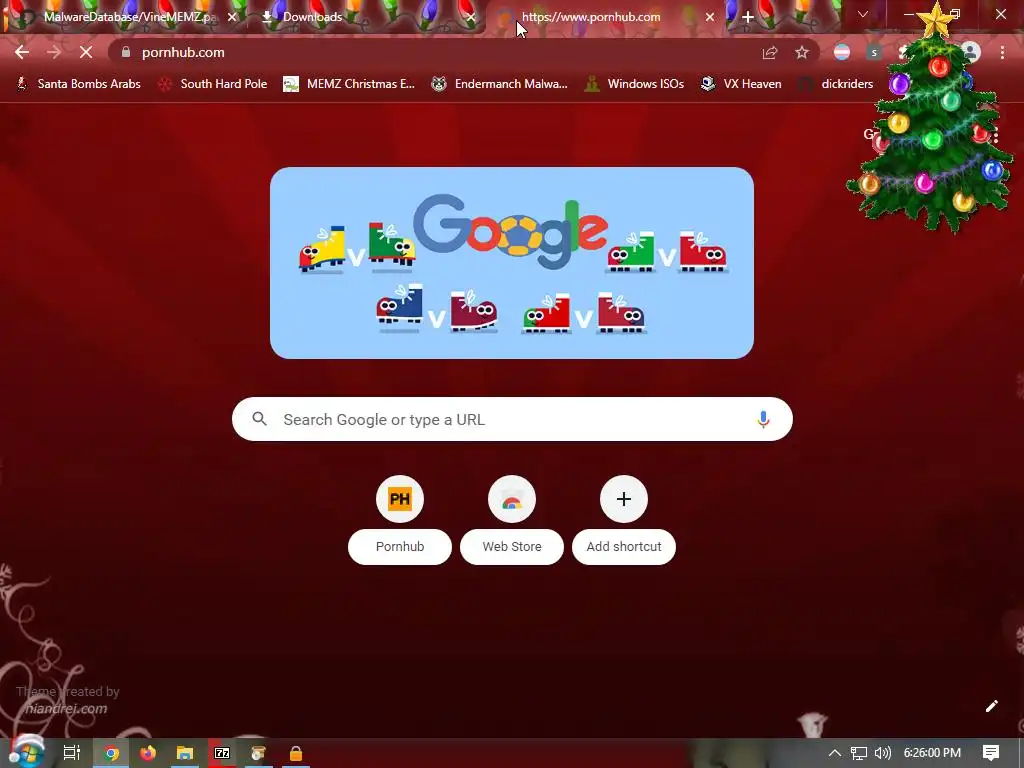This screenshot has width=1024, height=768.
Task: Open the South Hard Pole bookmark
Action: click(x=213, y=84)
